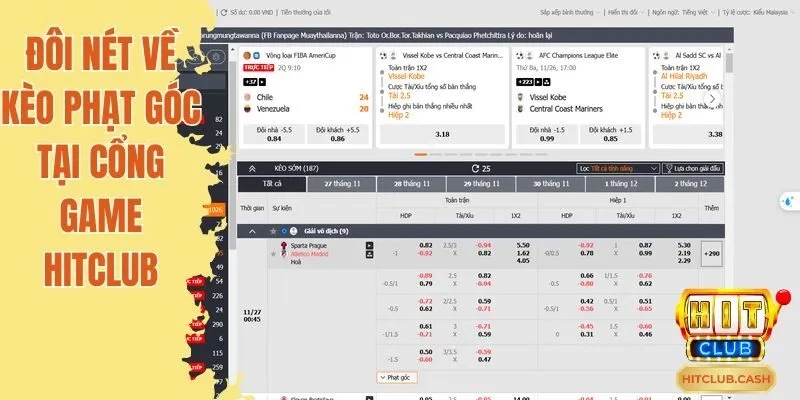Viewport: 800px width, 400px height.
Task: Click the soccer ball icon on AFC Champions card
Action: (520, 55)
